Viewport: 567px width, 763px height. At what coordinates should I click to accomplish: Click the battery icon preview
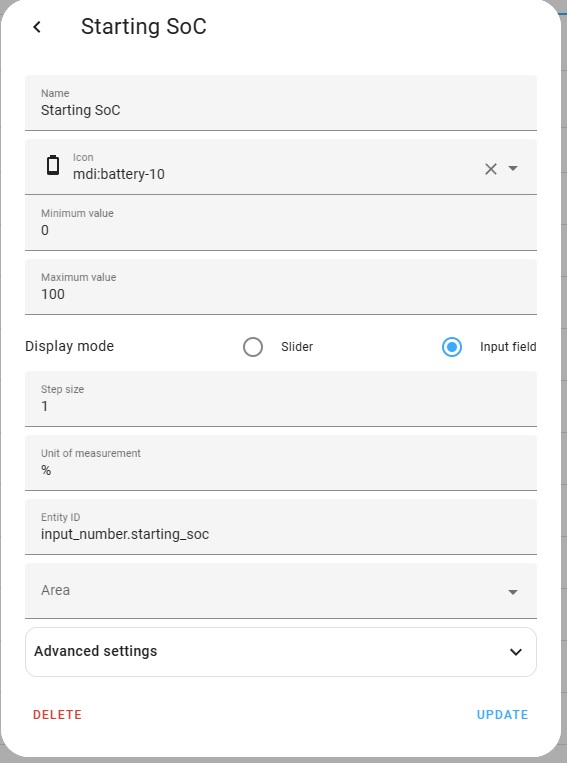coord(53,165)
